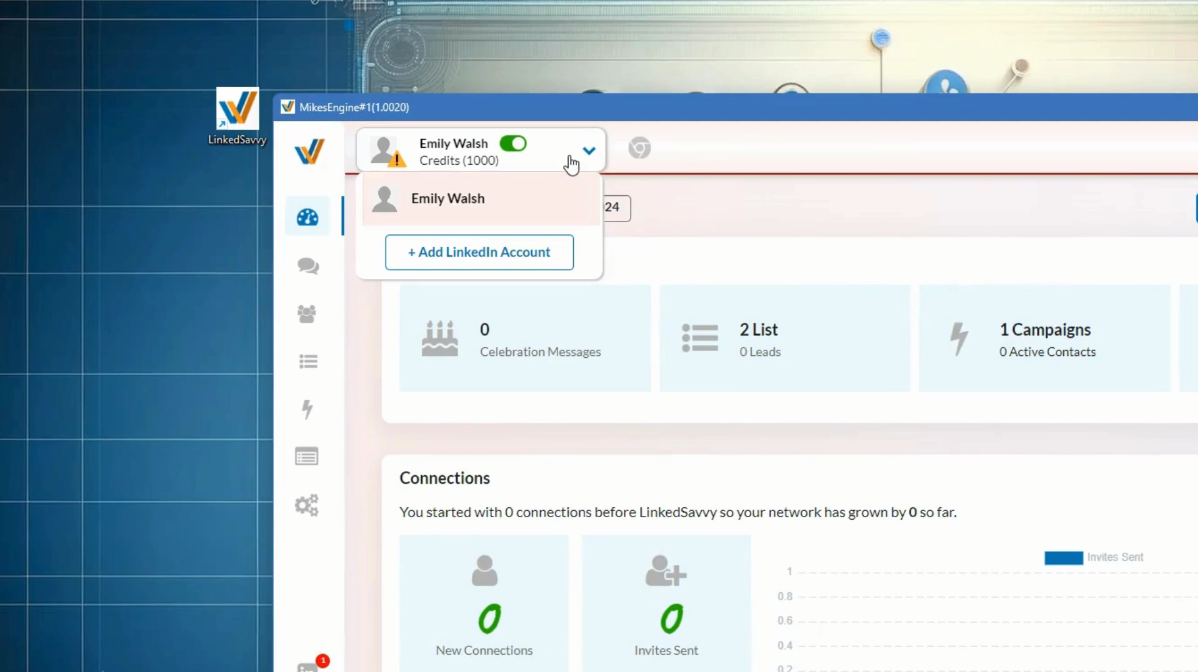
Task: Select the Posts card icon in sidebar
Action: click(307, 456)
